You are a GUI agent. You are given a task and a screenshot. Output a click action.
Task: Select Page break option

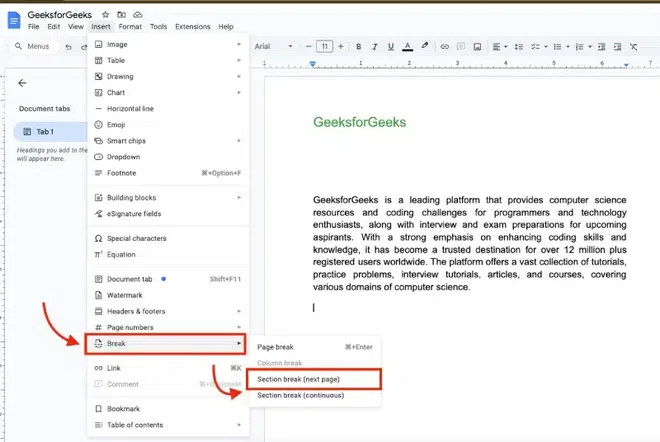tap(315, 347)
